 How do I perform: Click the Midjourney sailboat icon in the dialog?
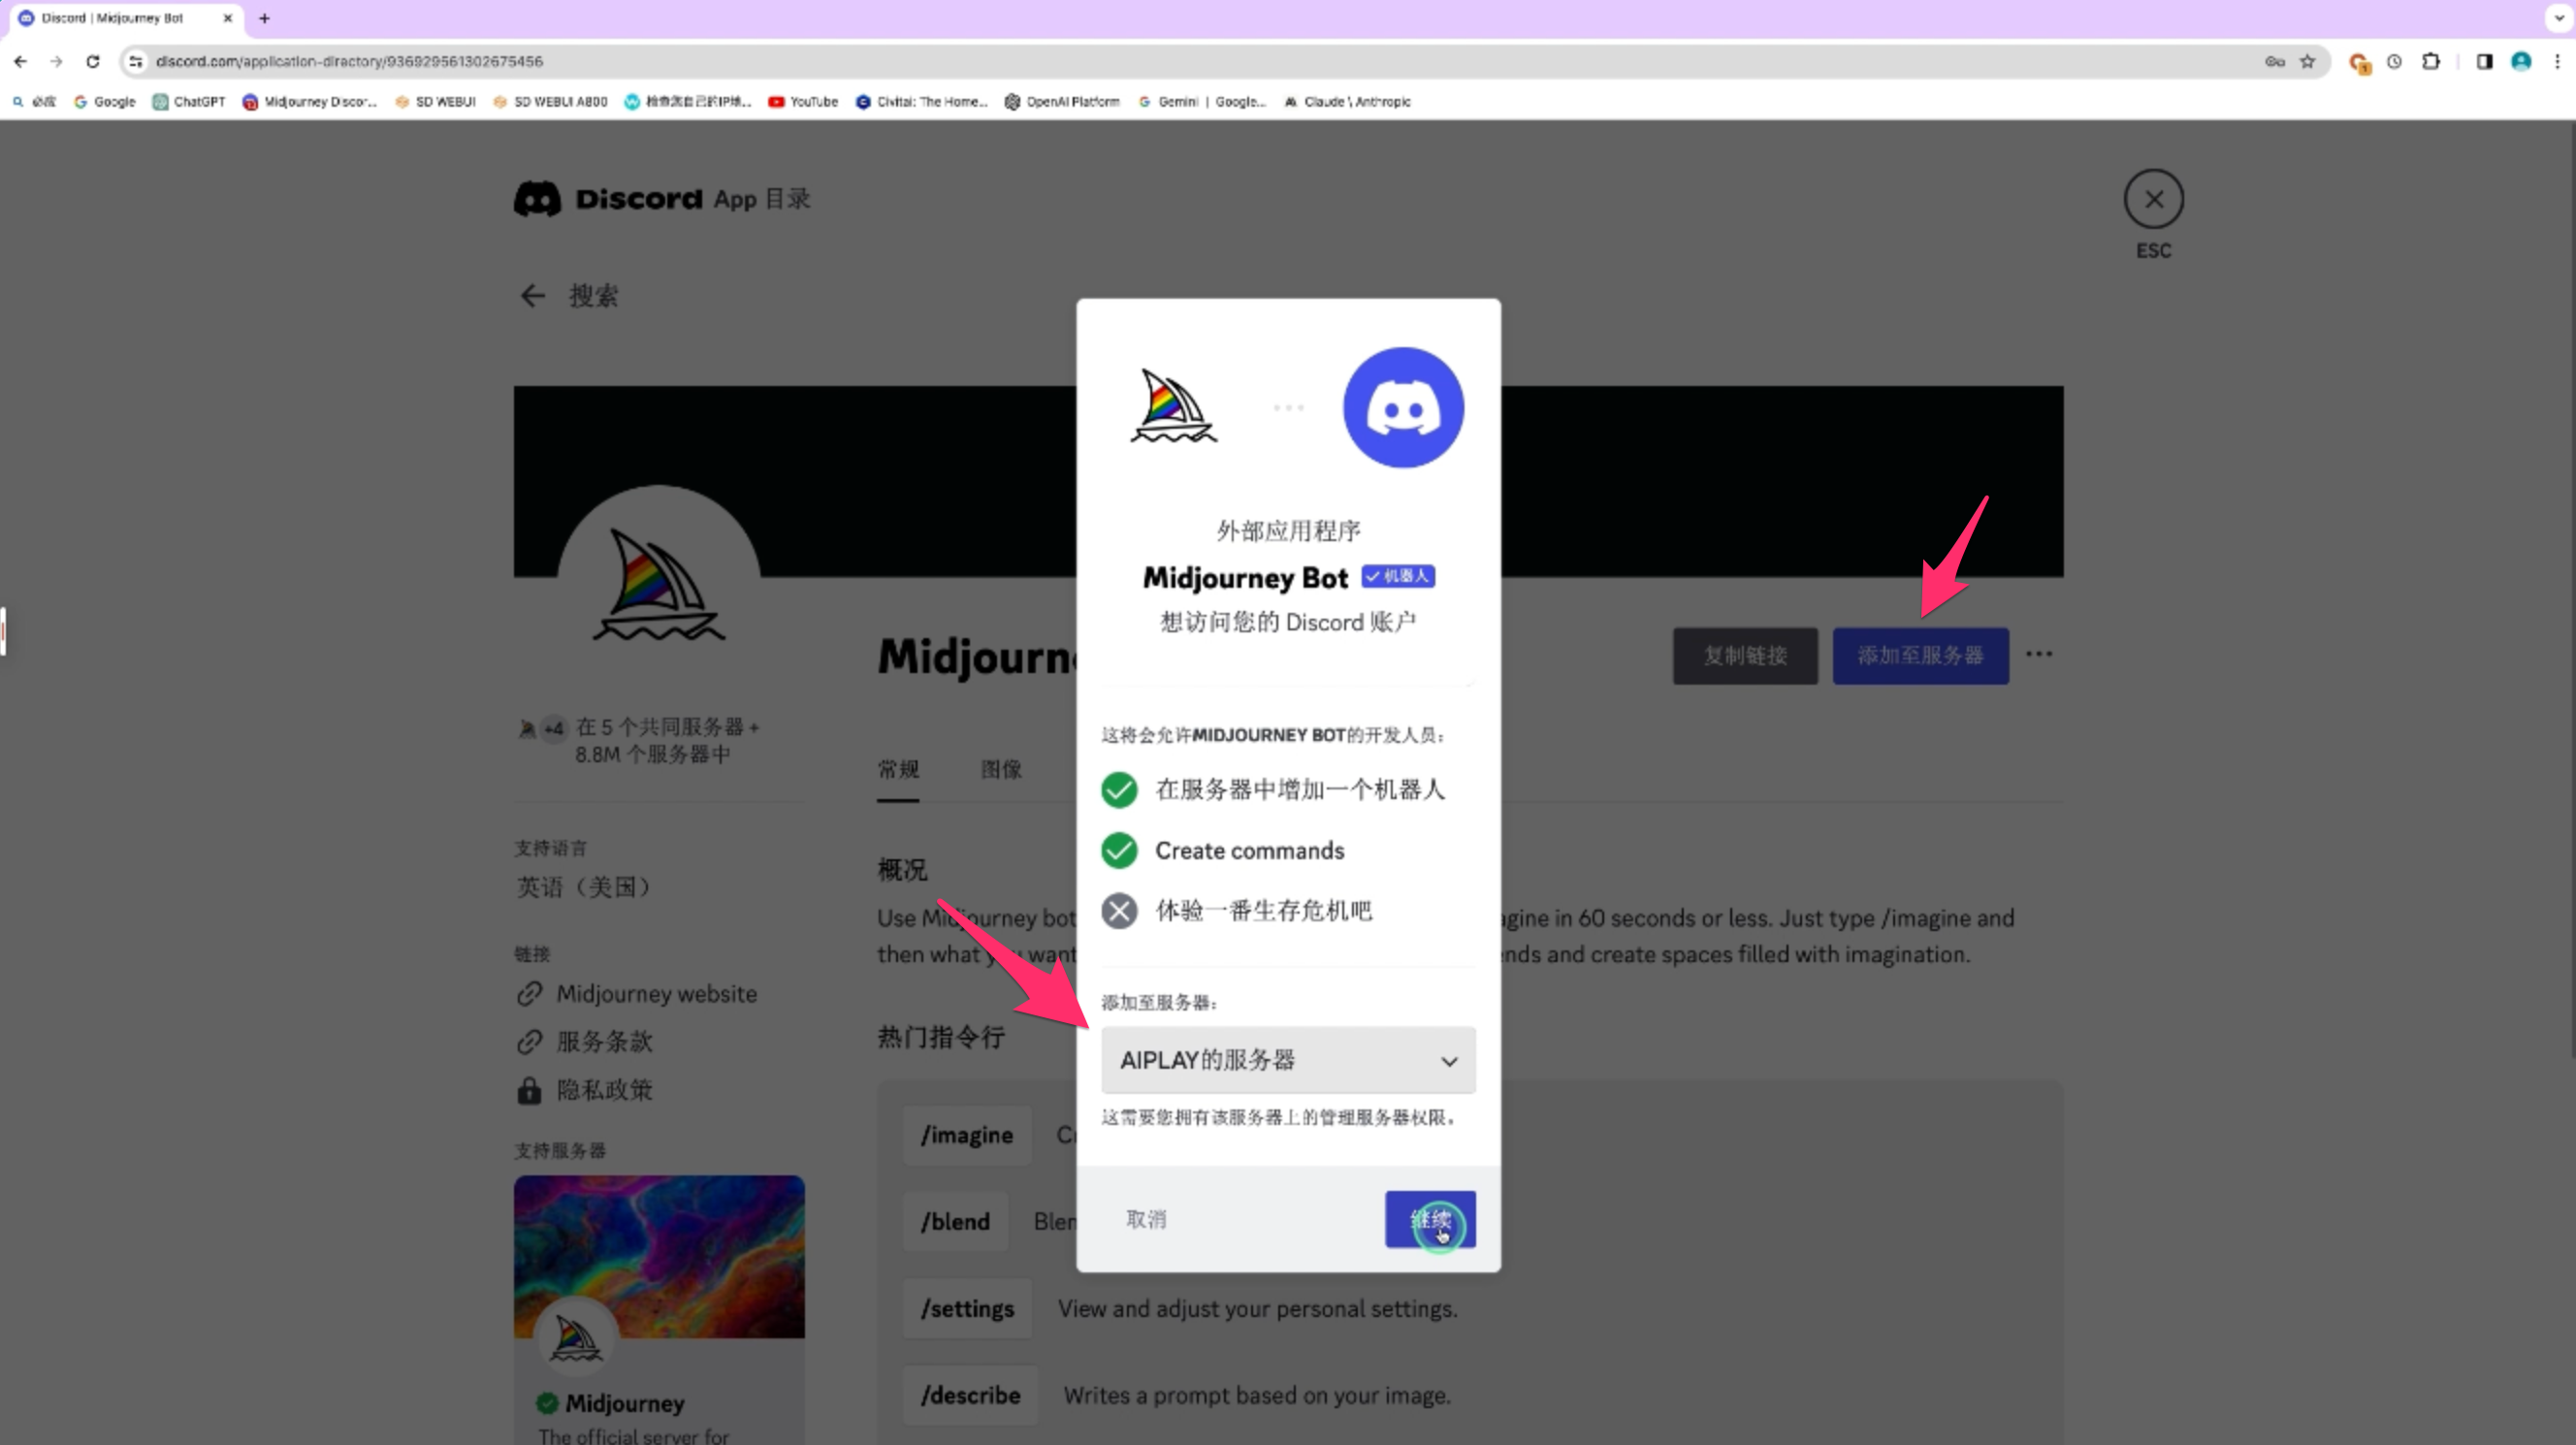pos(1173,406)
